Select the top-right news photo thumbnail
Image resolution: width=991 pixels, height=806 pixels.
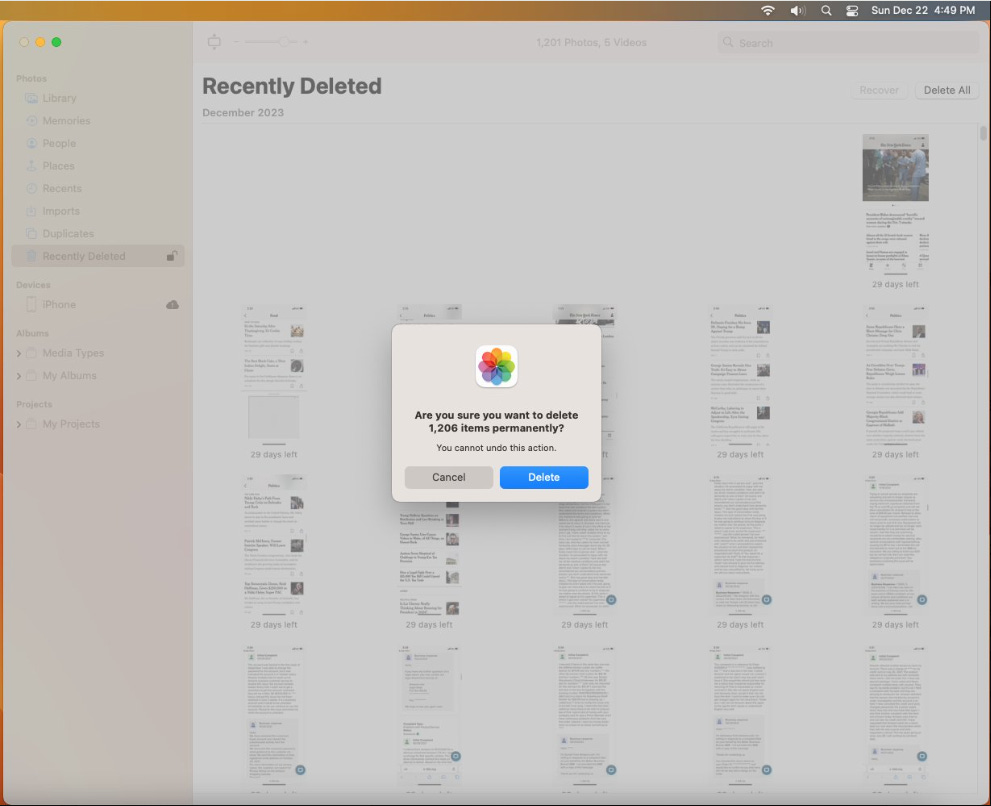(x=896, y=204)
